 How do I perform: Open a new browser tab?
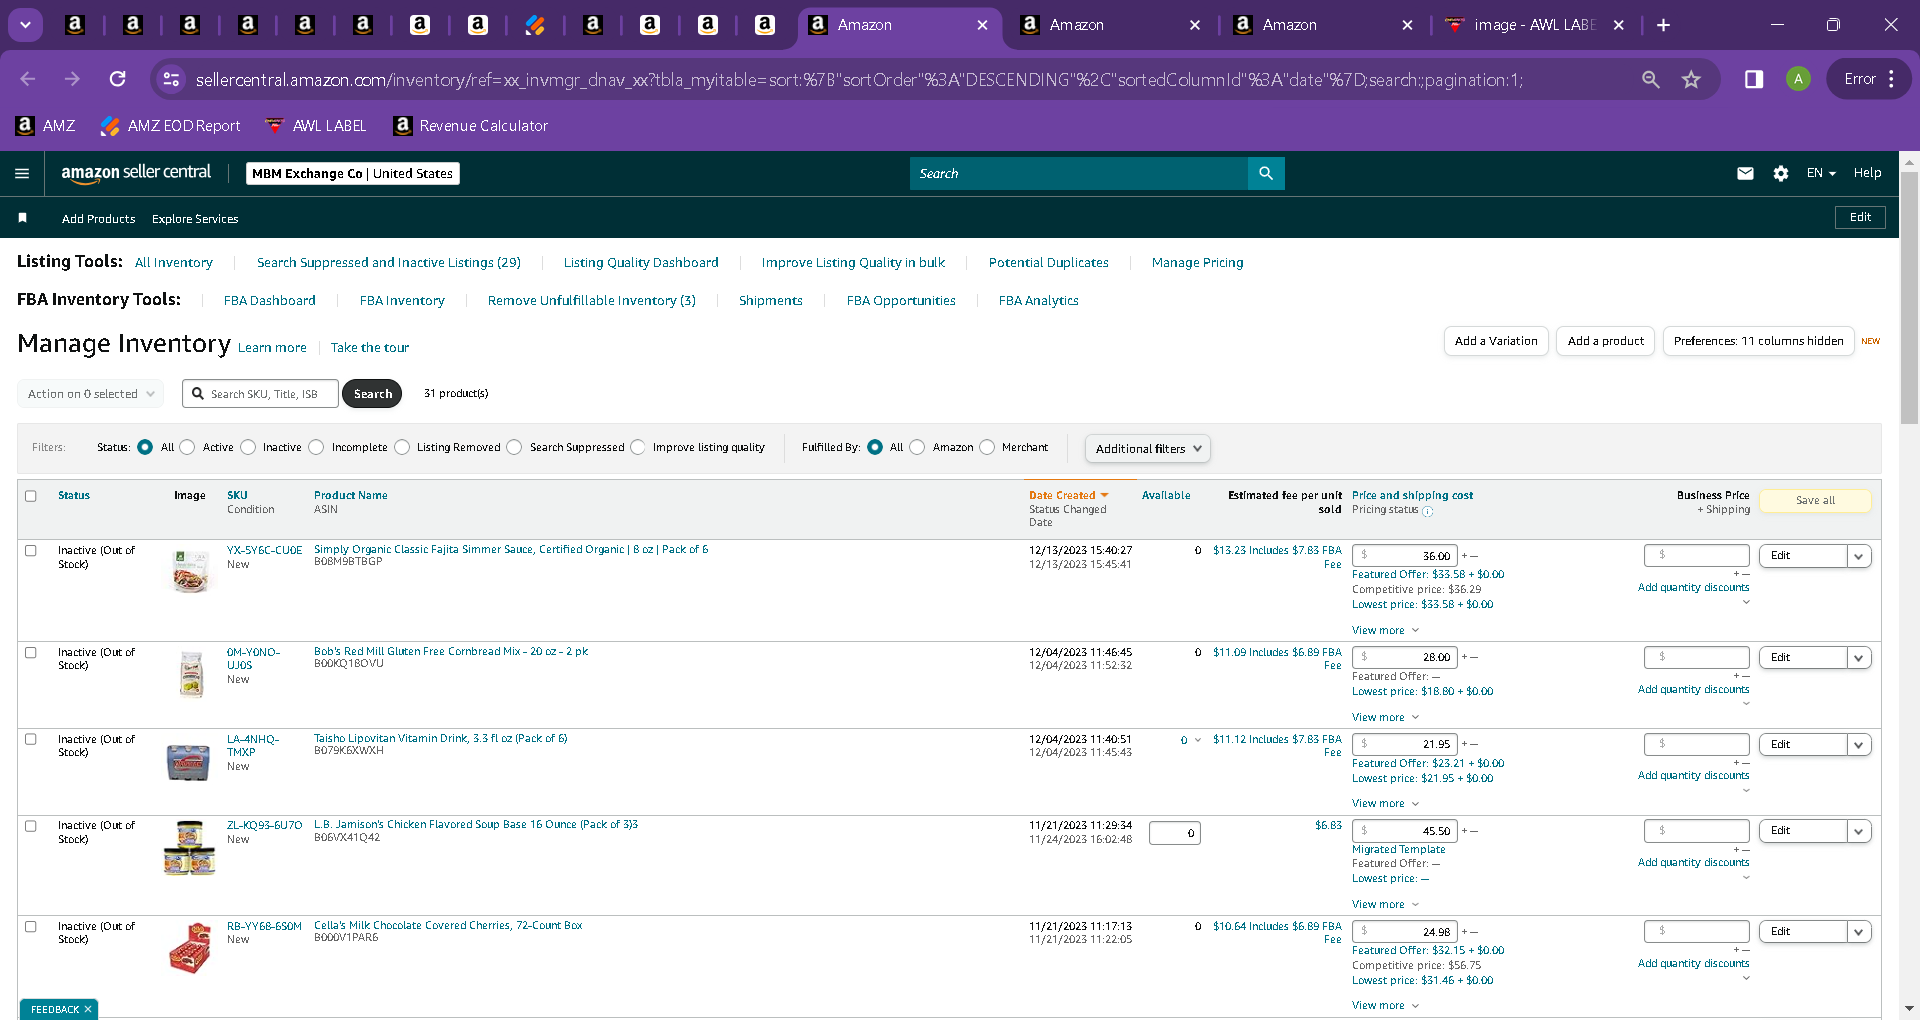point(1663,25)
